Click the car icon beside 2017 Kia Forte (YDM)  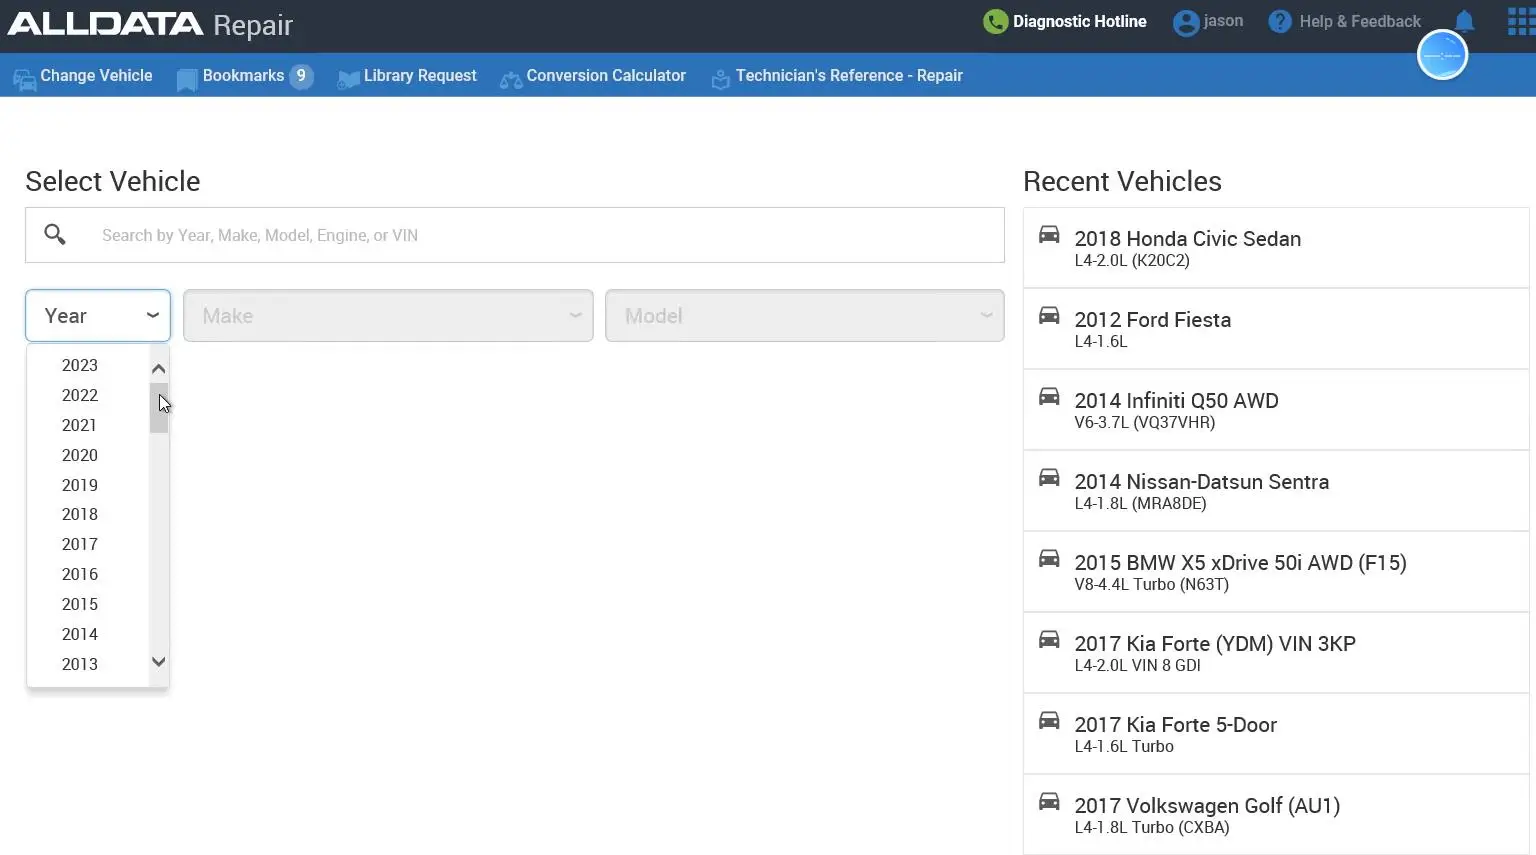point(1049,639)
